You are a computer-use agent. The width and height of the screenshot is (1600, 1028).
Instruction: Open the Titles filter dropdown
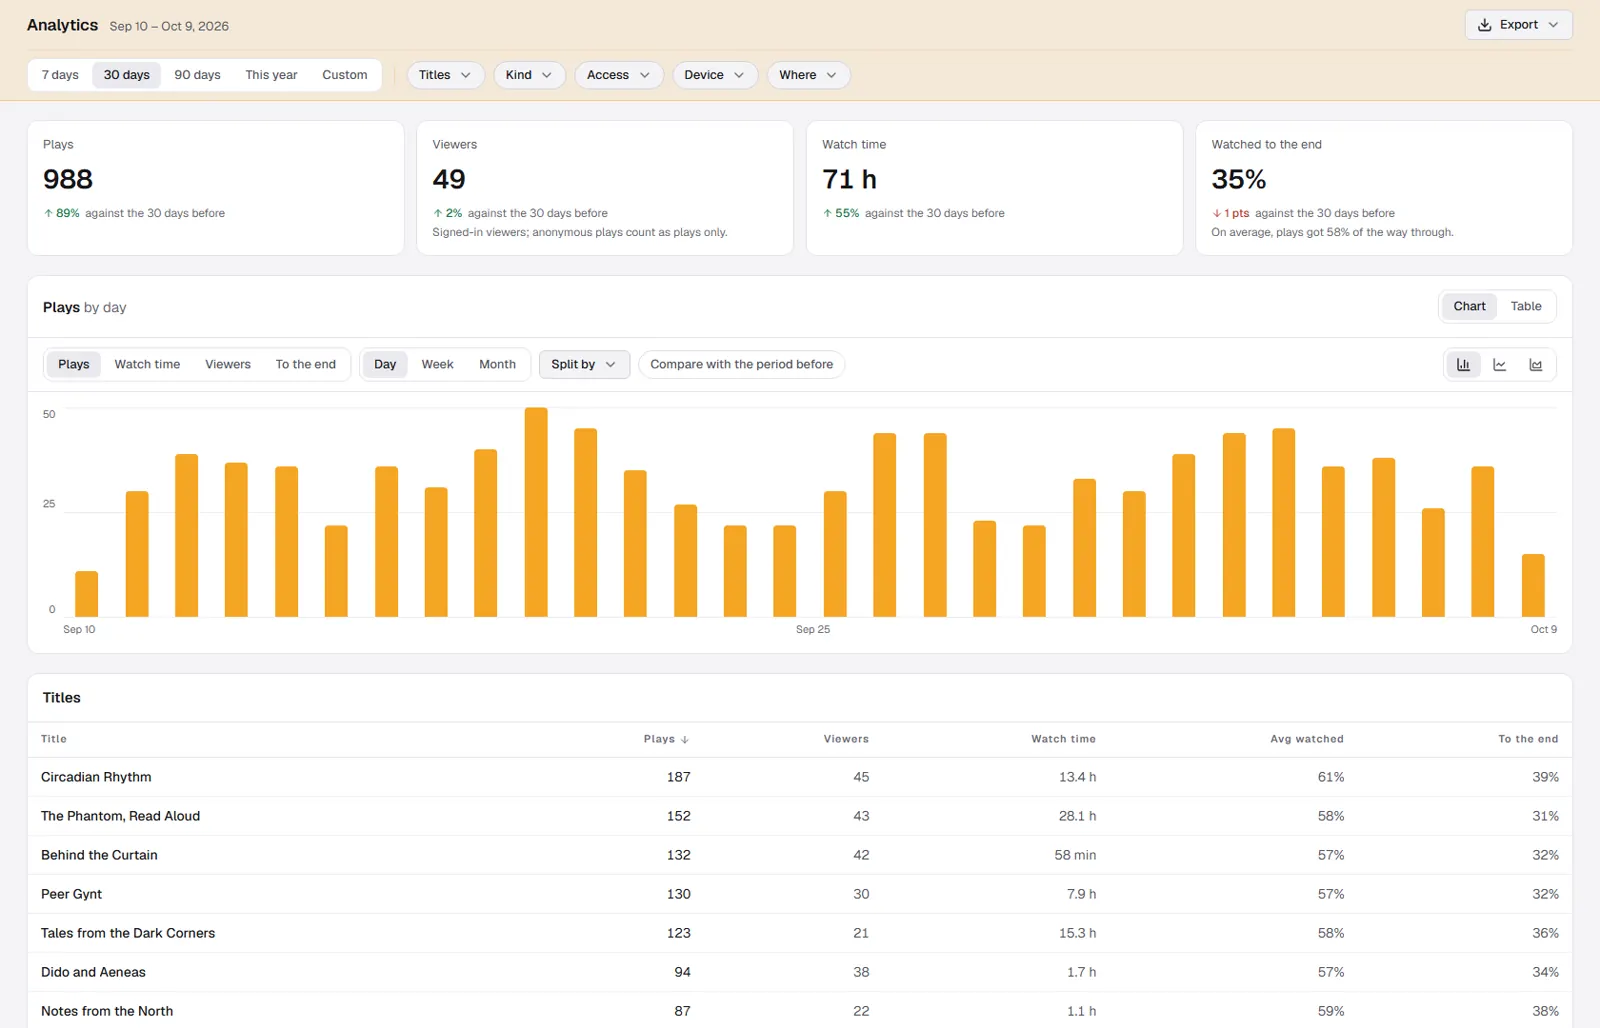point(445,75)
